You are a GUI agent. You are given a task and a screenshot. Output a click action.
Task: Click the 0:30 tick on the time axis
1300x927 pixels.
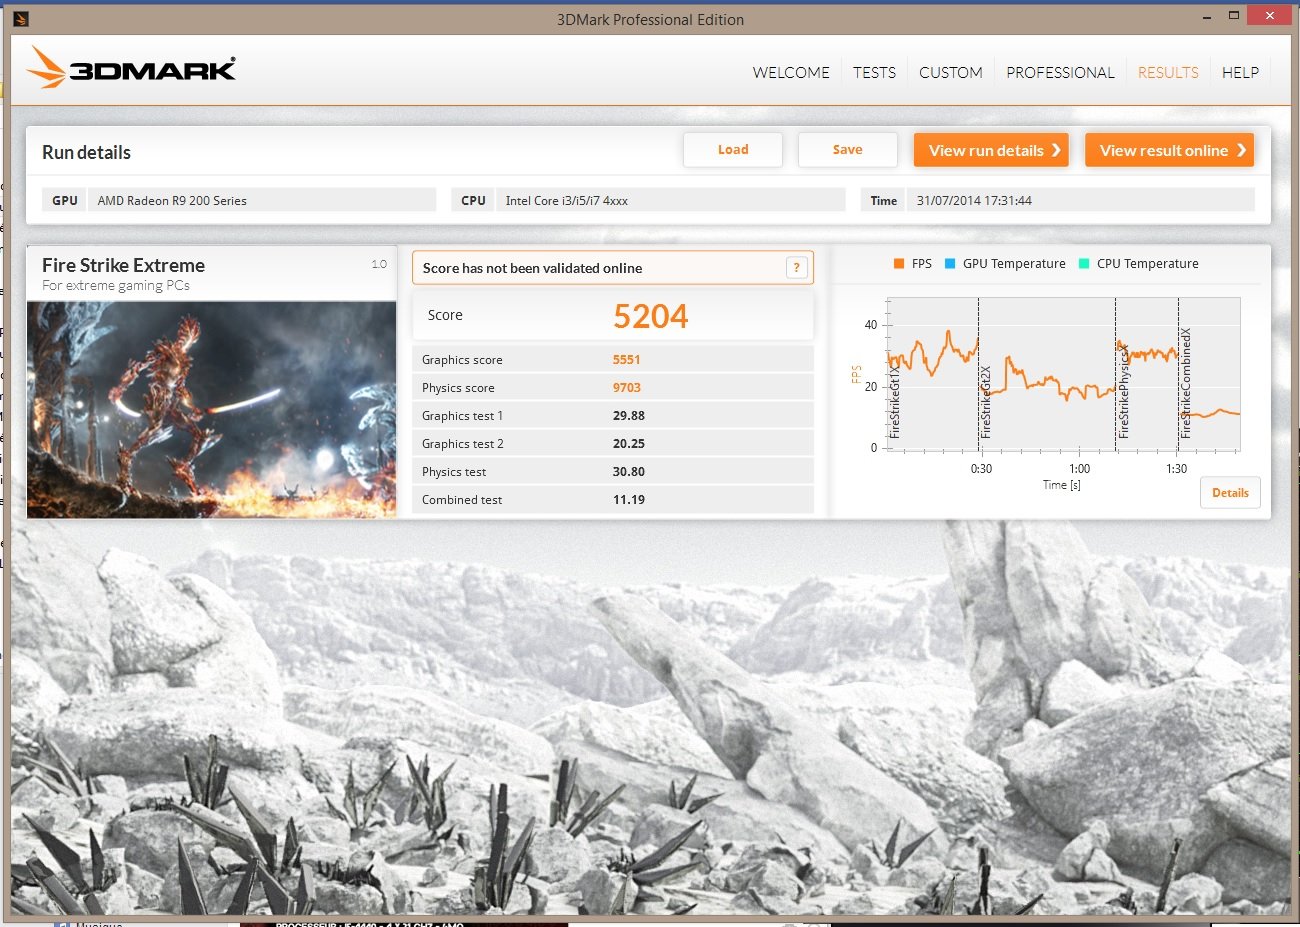click(x=982, y=469)
